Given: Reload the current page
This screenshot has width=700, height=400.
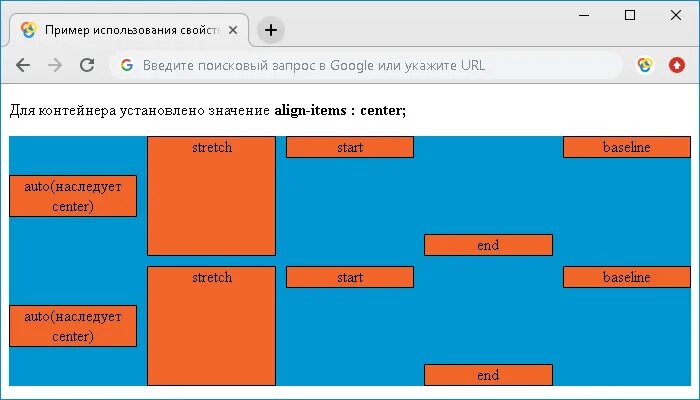Looking at the screenshot, I should [x=87, y=65].
